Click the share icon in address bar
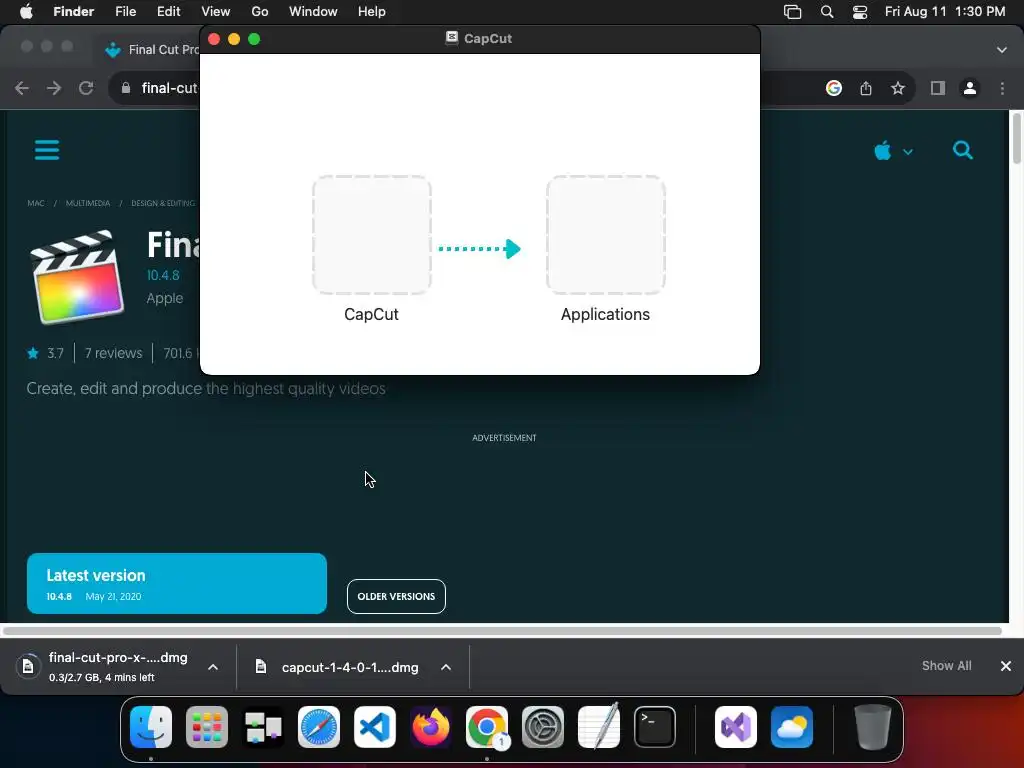The height and width of the screenshot is (768, 1024). [866, 88]
